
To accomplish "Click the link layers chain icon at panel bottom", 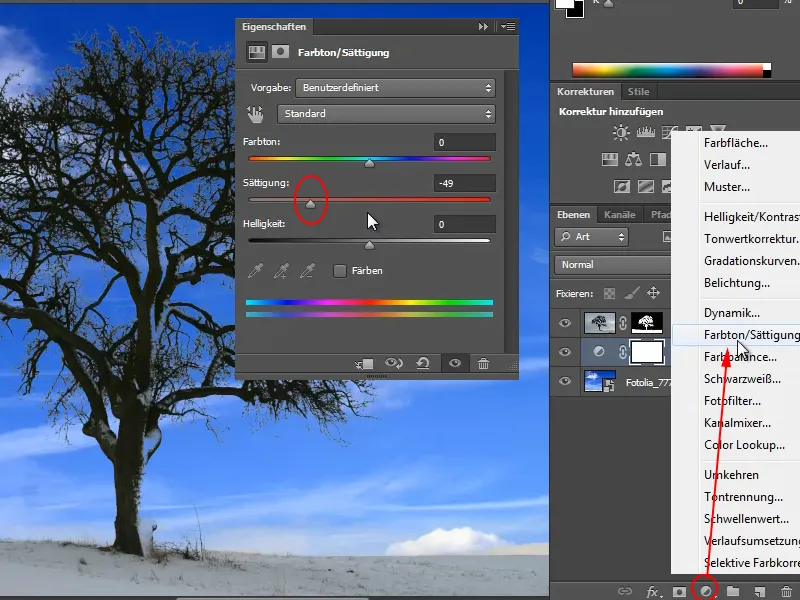I will click(624, 591).
